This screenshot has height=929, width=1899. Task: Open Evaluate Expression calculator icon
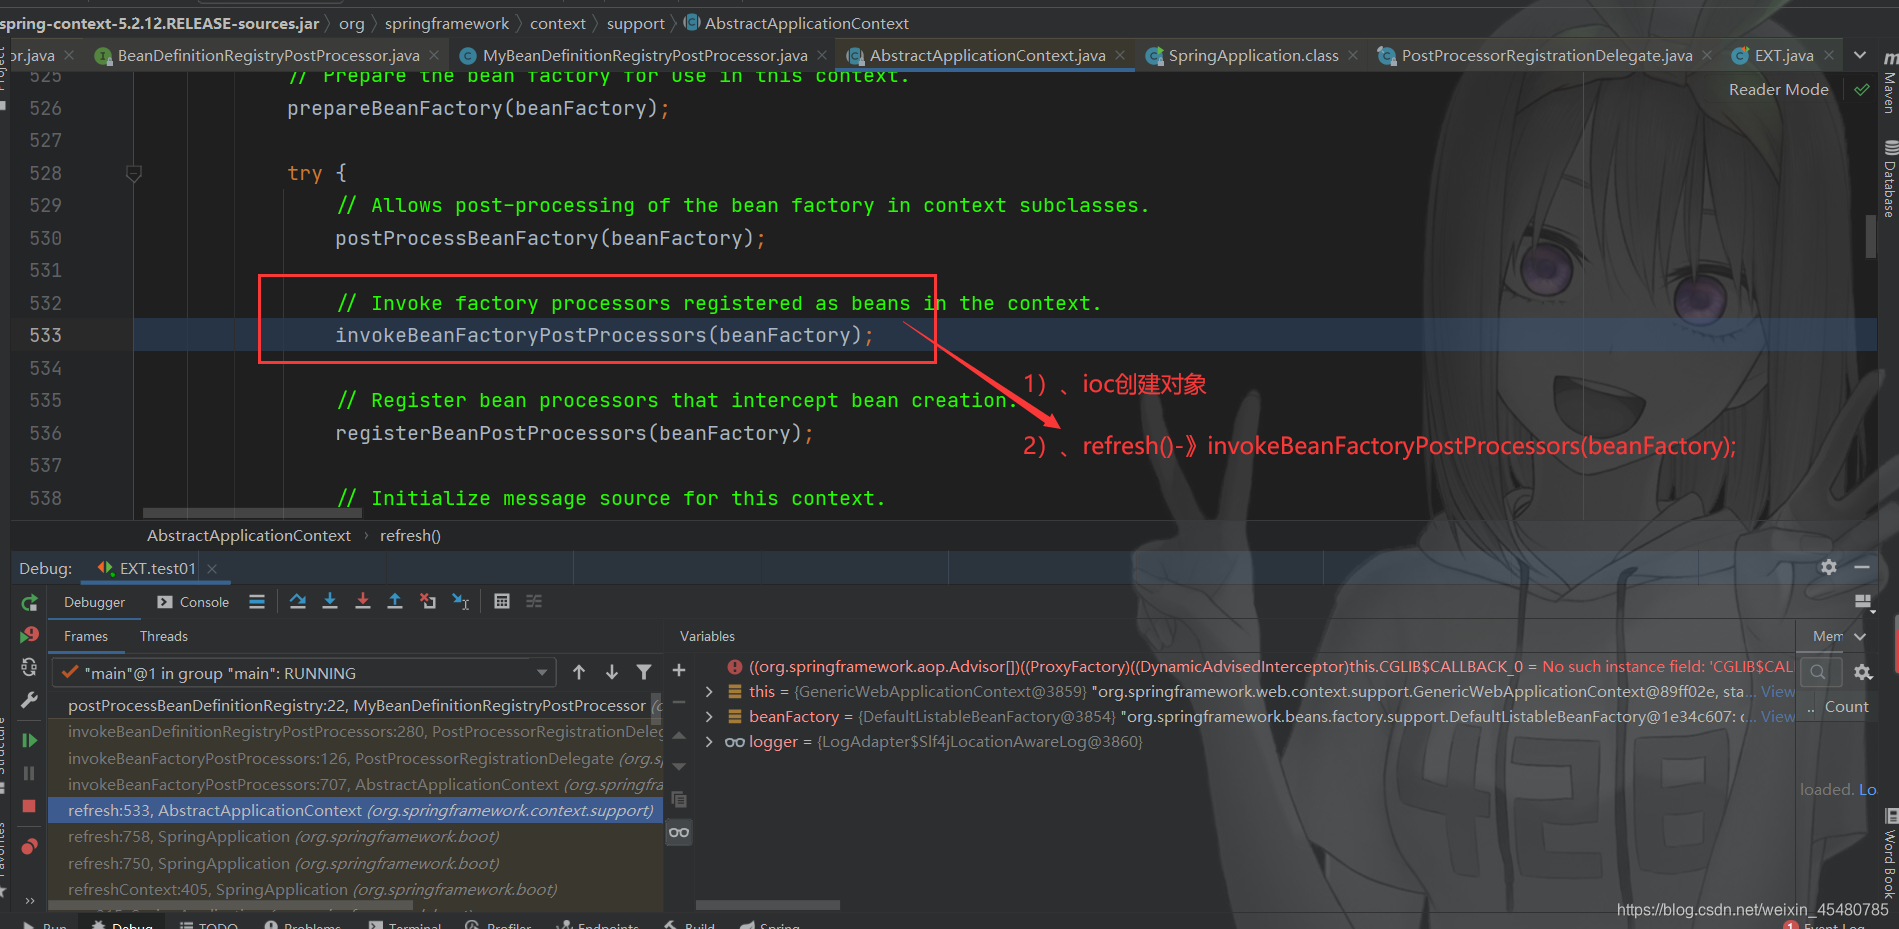pyautogui.click(x=502, y=601)
